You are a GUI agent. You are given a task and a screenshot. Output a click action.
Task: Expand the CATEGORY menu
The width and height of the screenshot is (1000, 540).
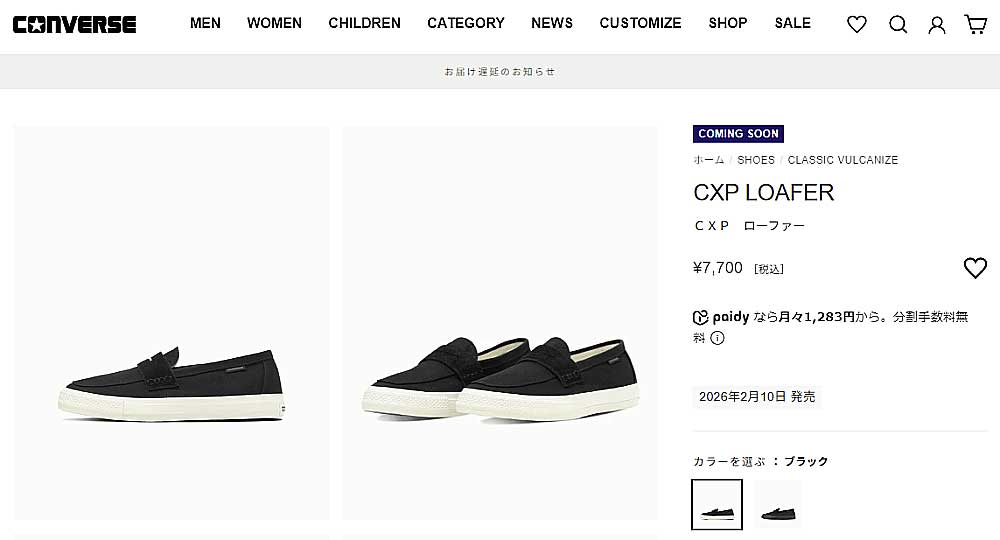[x=466, y=23]
